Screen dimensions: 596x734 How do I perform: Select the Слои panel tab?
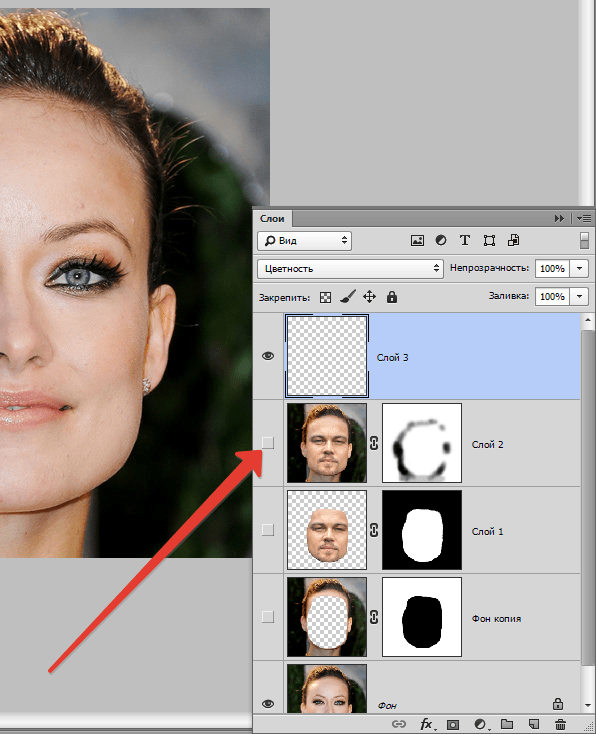[x=272, y=219]
